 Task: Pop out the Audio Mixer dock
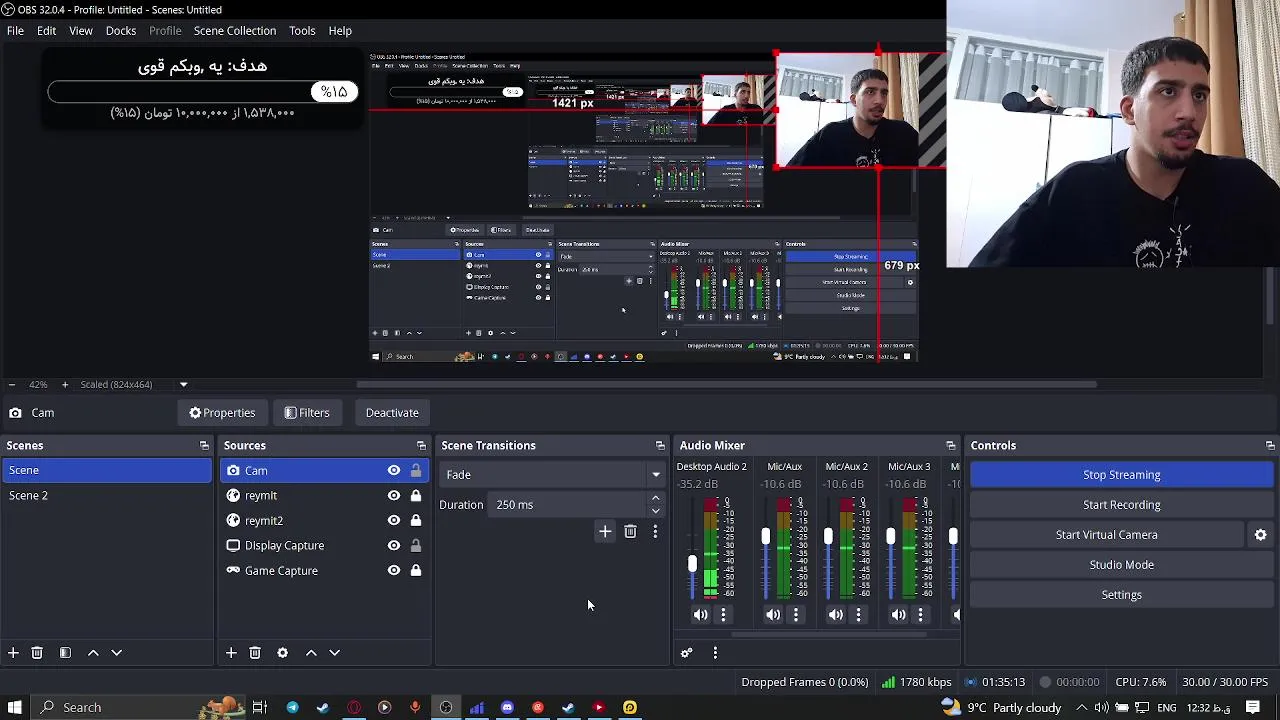click(x=950, y=446)
